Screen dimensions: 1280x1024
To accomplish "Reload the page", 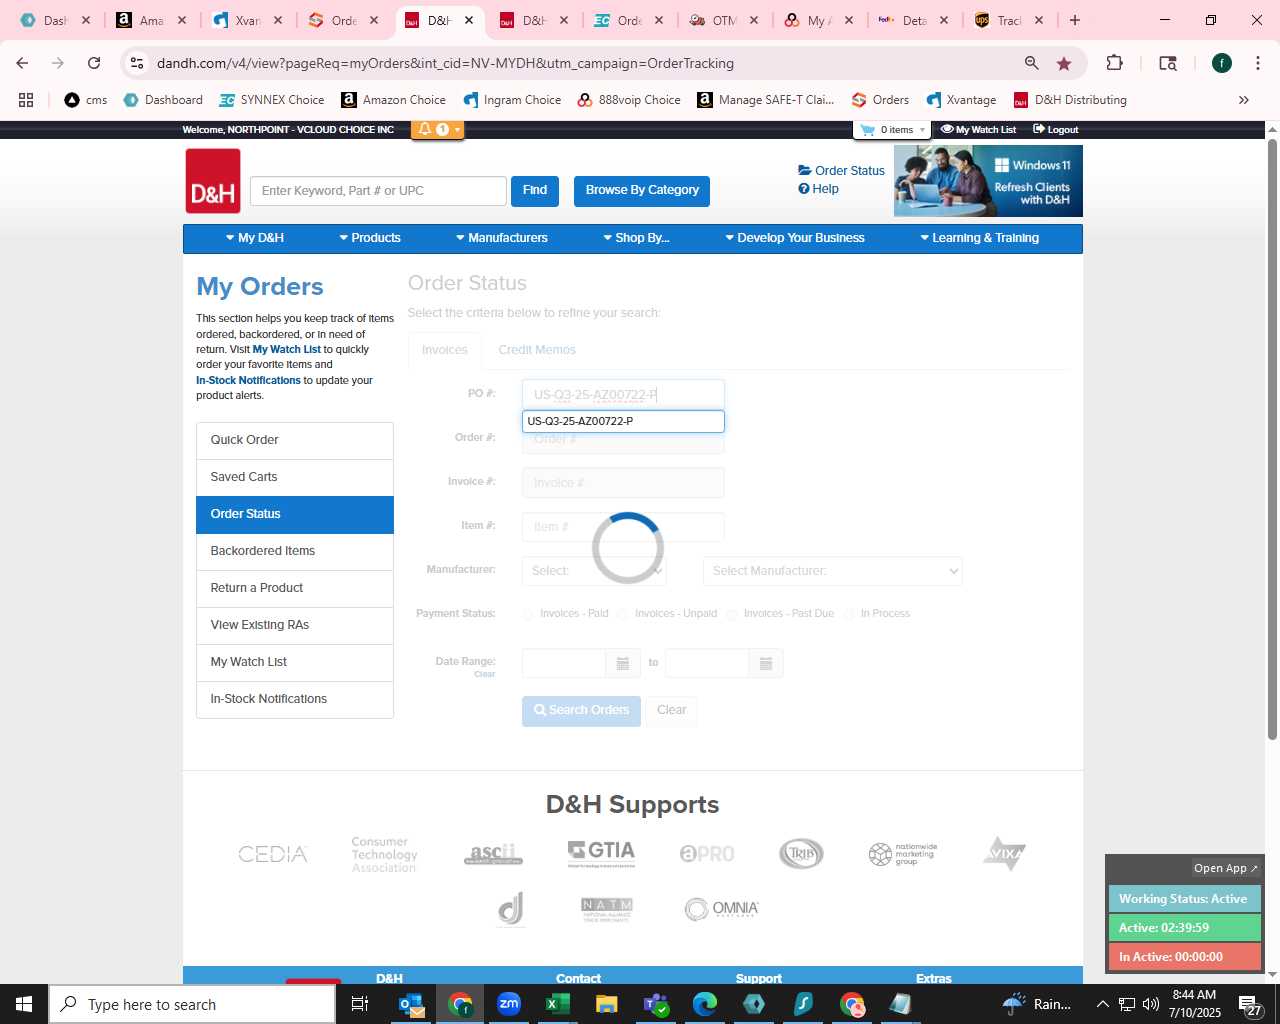I will pos(94,63).
